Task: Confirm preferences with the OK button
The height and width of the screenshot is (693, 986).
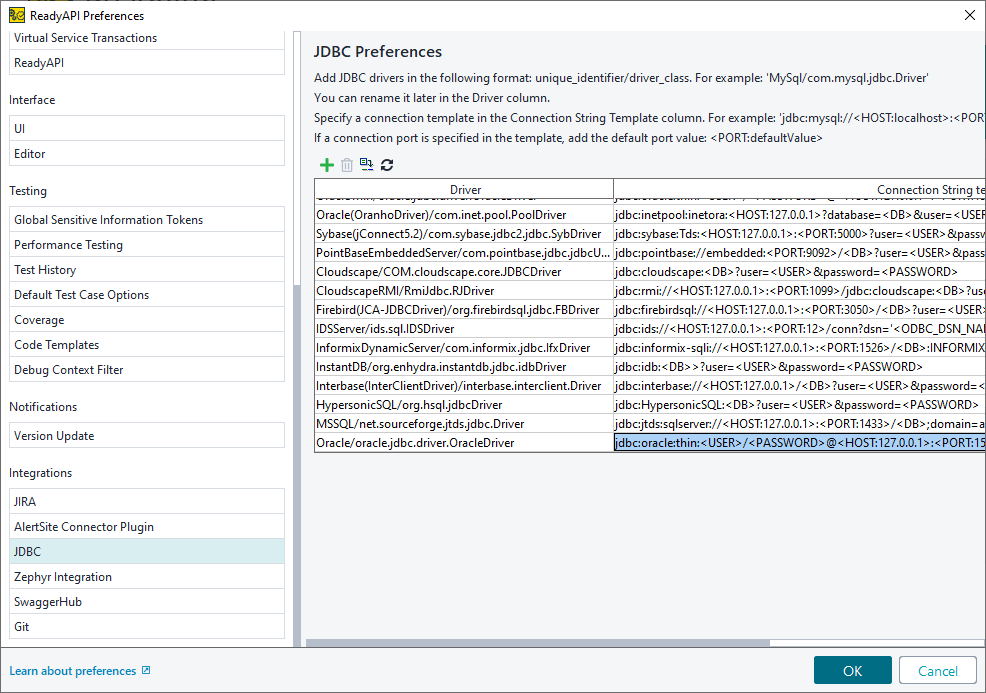Action: pos(852,670)
